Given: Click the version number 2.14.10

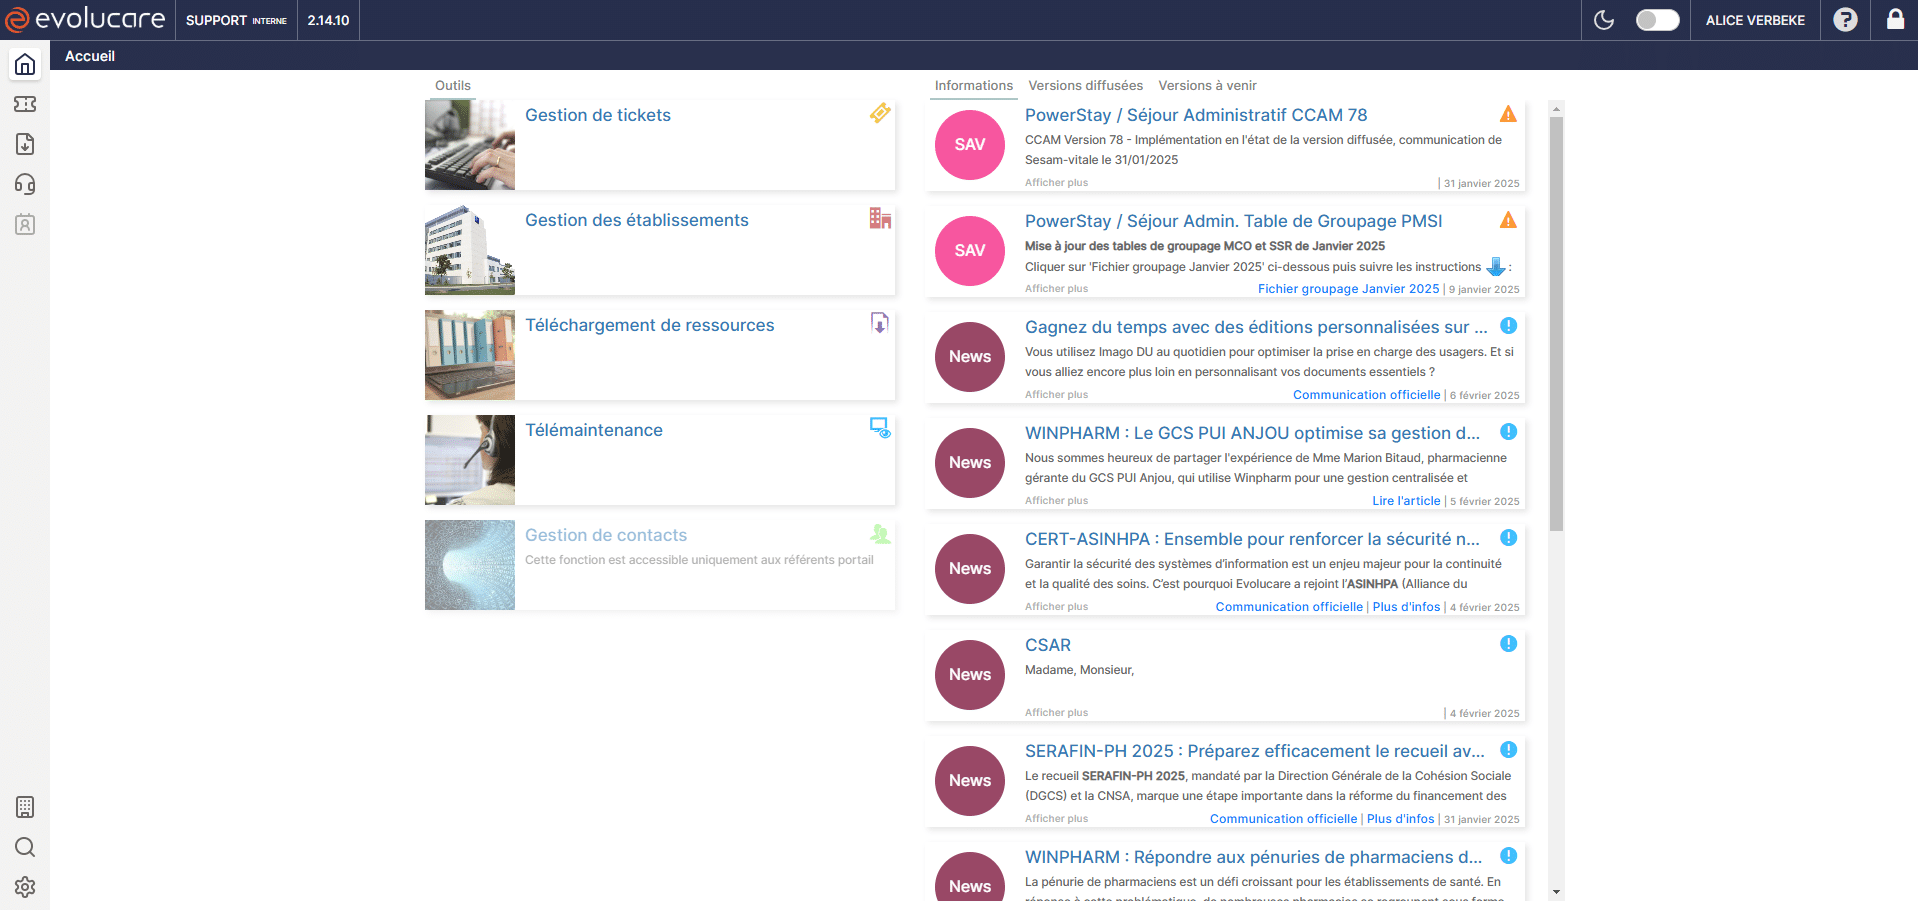Looking at the screenshot, I should [328, 20].
